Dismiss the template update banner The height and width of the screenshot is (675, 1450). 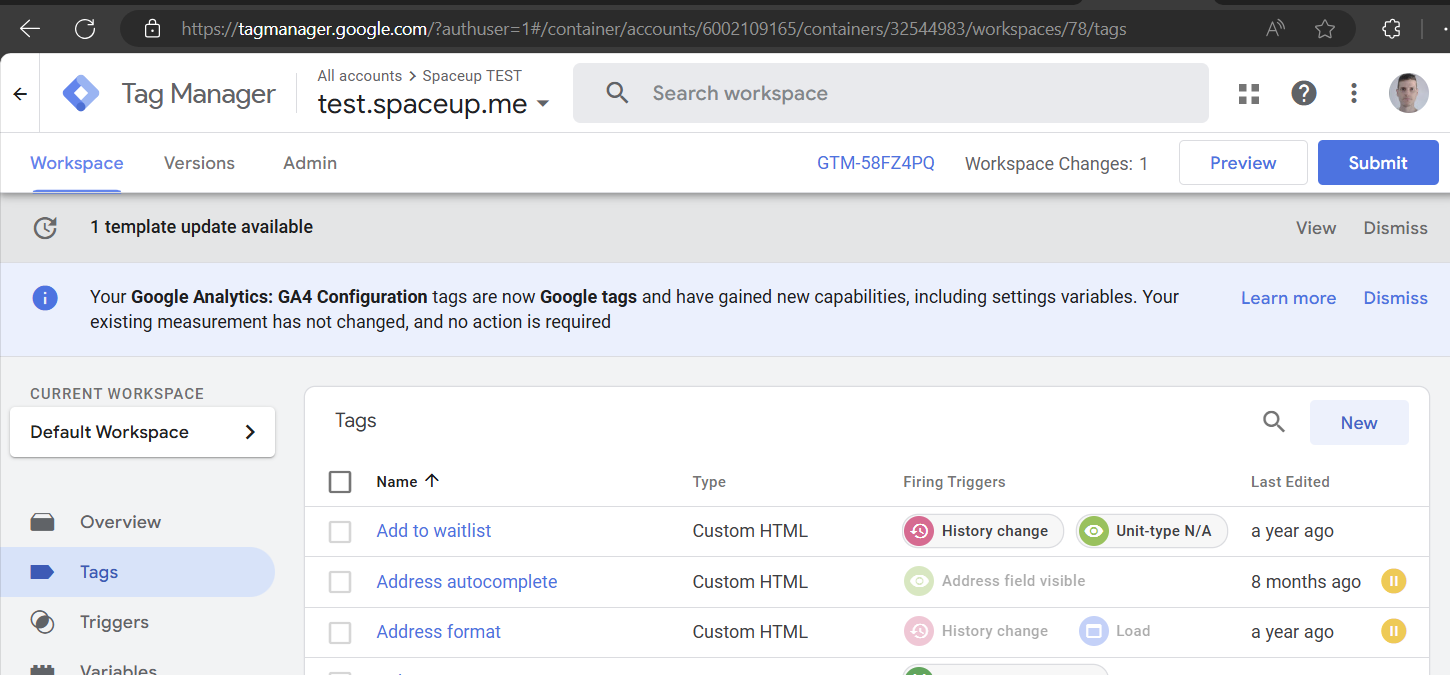click(1395, 228)
